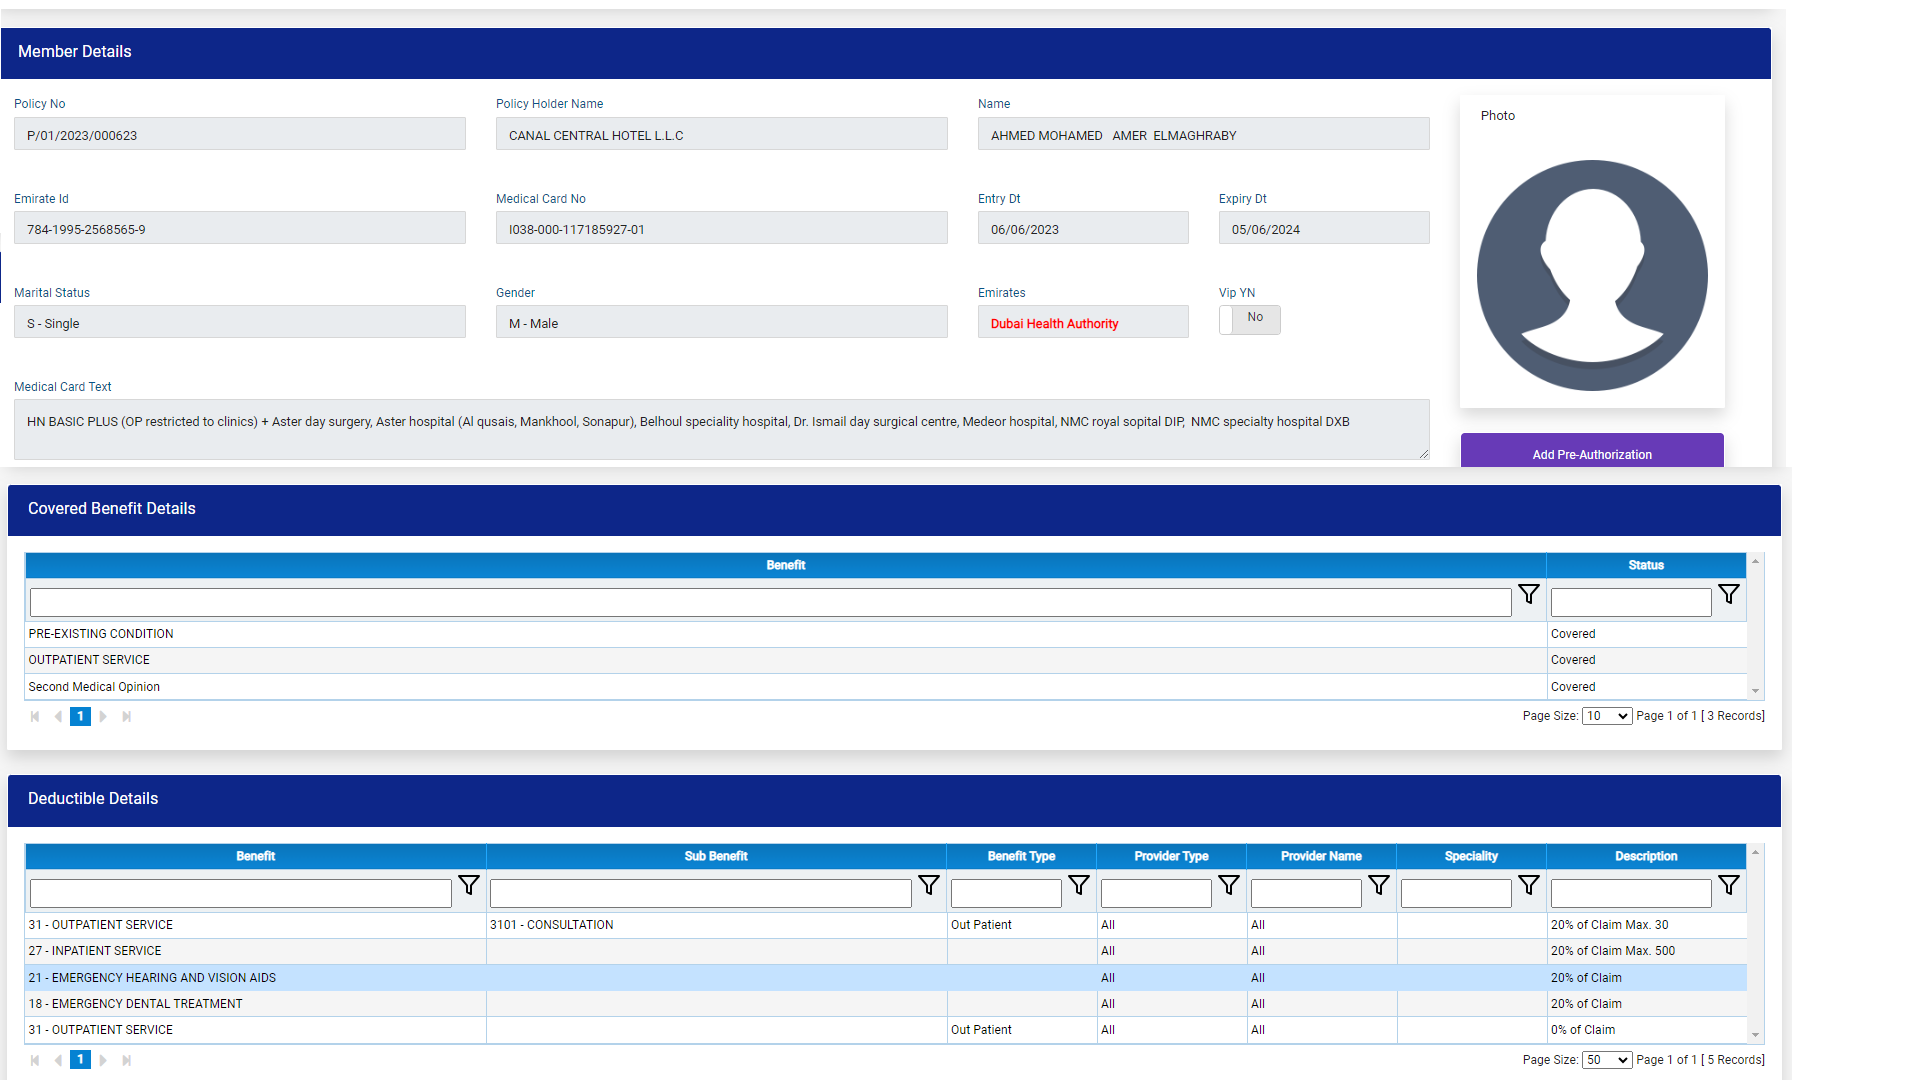
Task: Click filter icon next to Sub Benefit
Action: point(928,885)
